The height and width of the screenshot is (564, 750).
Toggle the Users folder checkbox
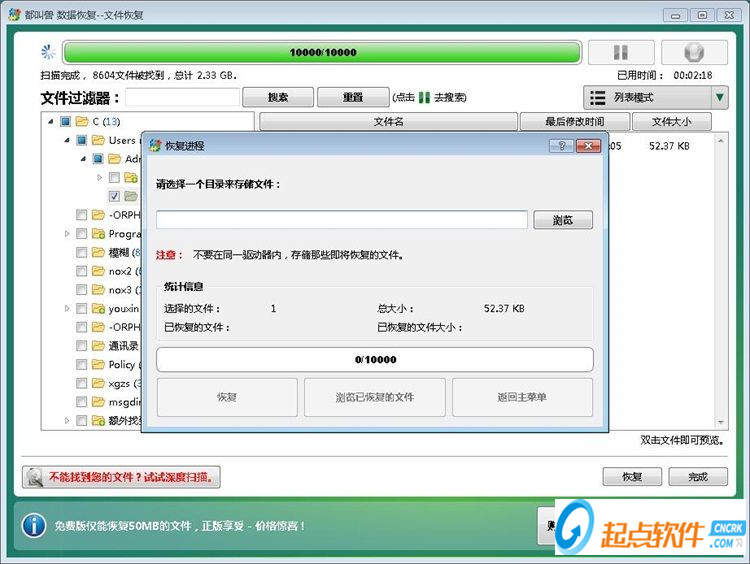click(x=82, y=140)
